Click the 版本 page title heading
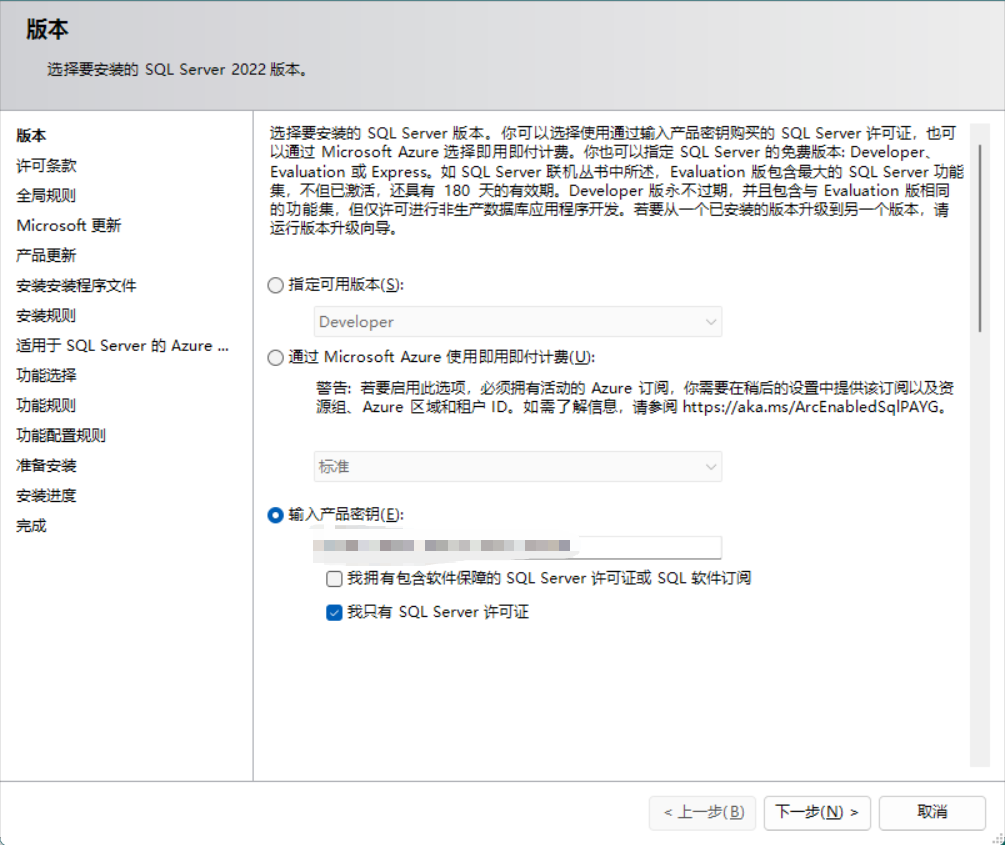The image size is (1005, 845). coord(47,29)
